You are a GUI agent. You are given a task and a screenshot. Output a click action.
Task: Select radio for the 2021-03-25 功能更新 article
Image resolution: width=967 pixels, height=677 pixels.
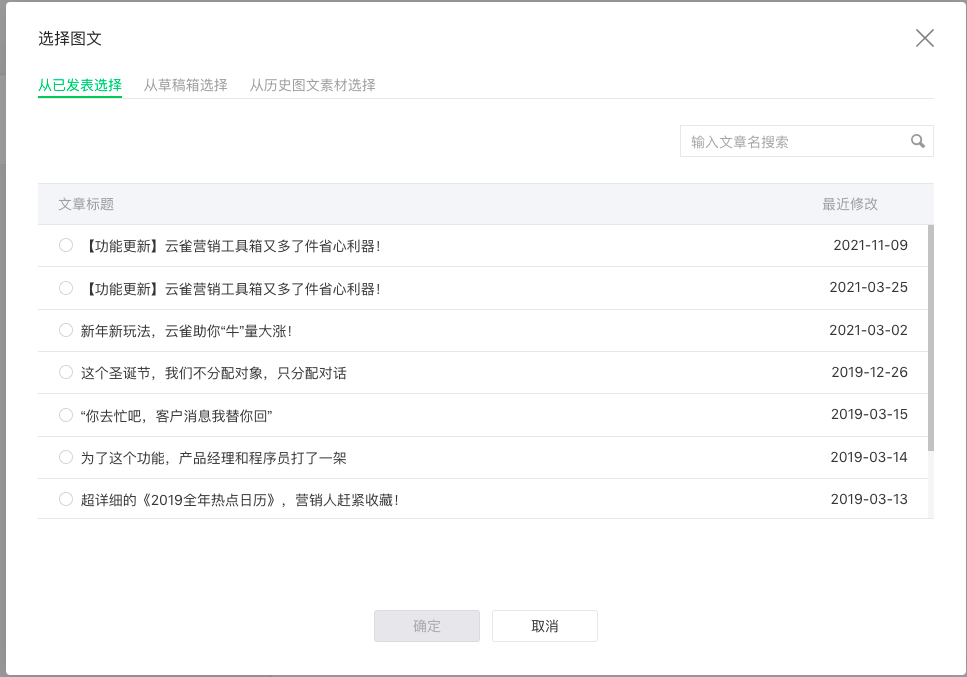pos(66,288)
